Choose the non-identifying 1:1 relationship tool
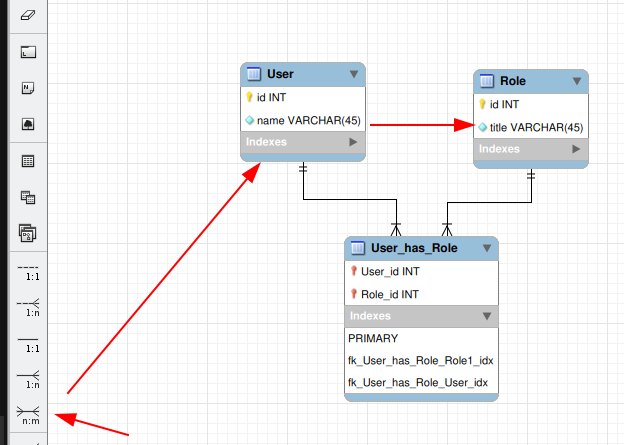Screen dimensions: 624x445 coord(30,269)
